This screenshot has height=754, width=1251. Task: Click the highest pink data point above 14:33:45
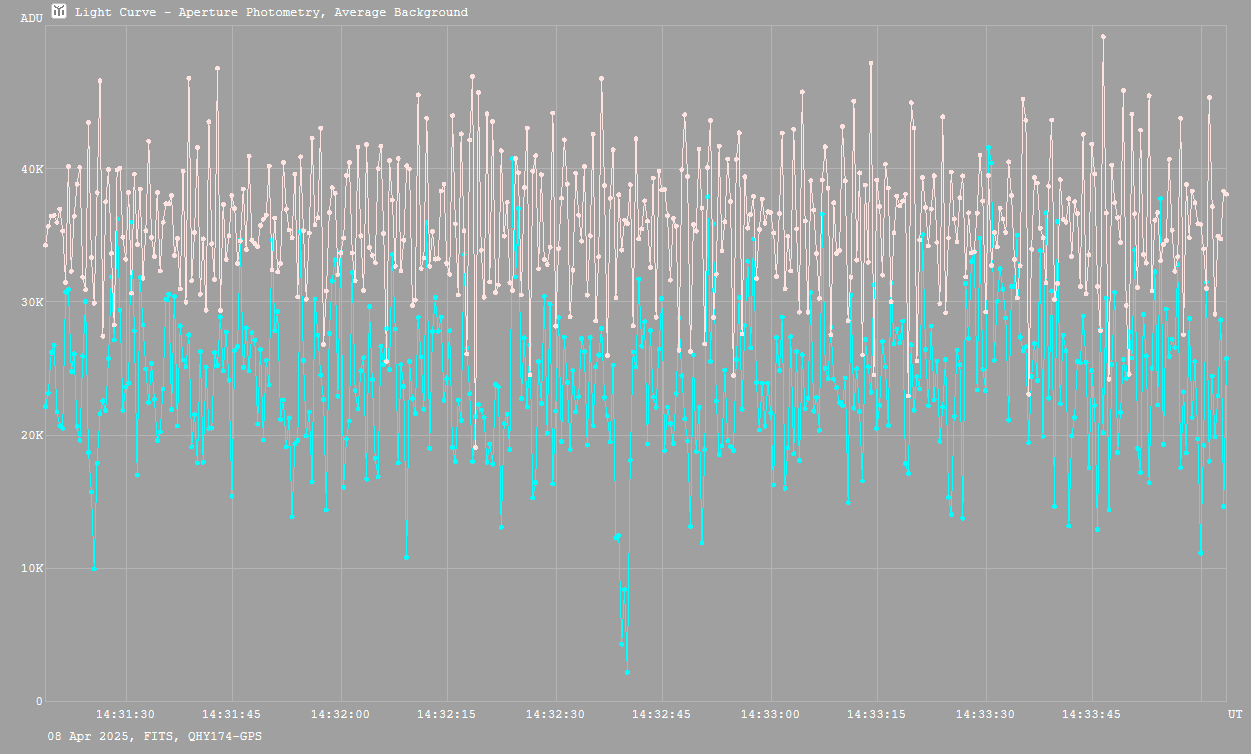[1103, 36]
